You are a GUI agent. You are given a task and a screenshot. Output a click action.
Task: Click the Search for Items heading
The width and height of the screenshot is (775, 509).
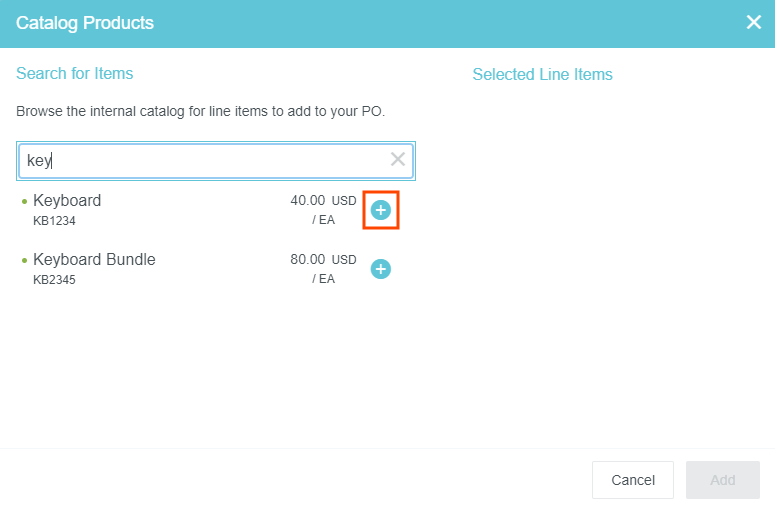click(x=74, y=73)
